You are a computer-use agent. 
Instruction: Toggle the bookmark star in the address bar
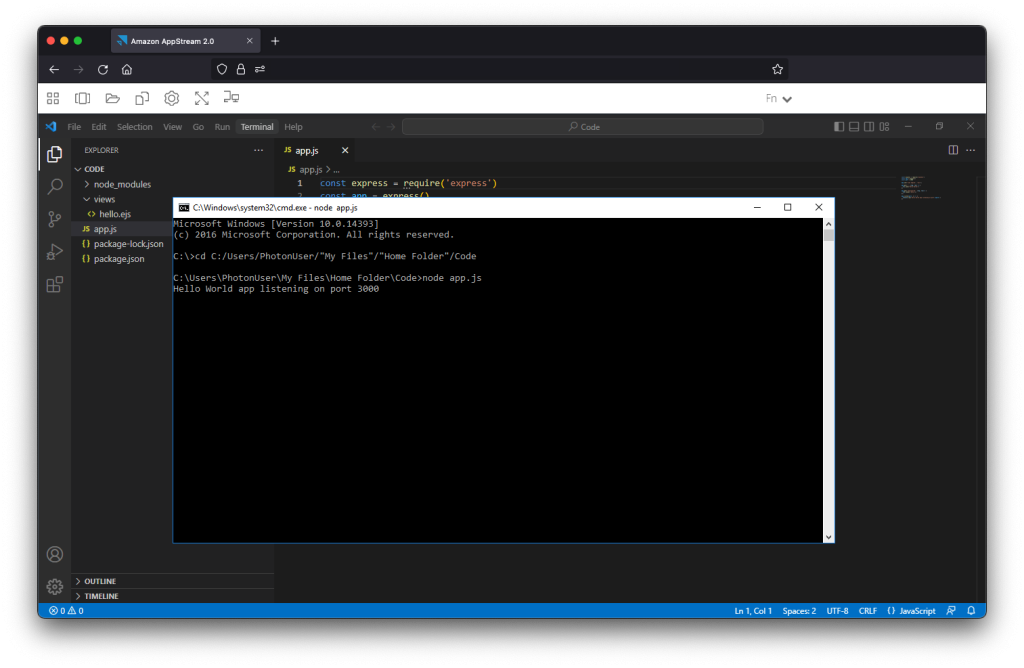[777, 69]
